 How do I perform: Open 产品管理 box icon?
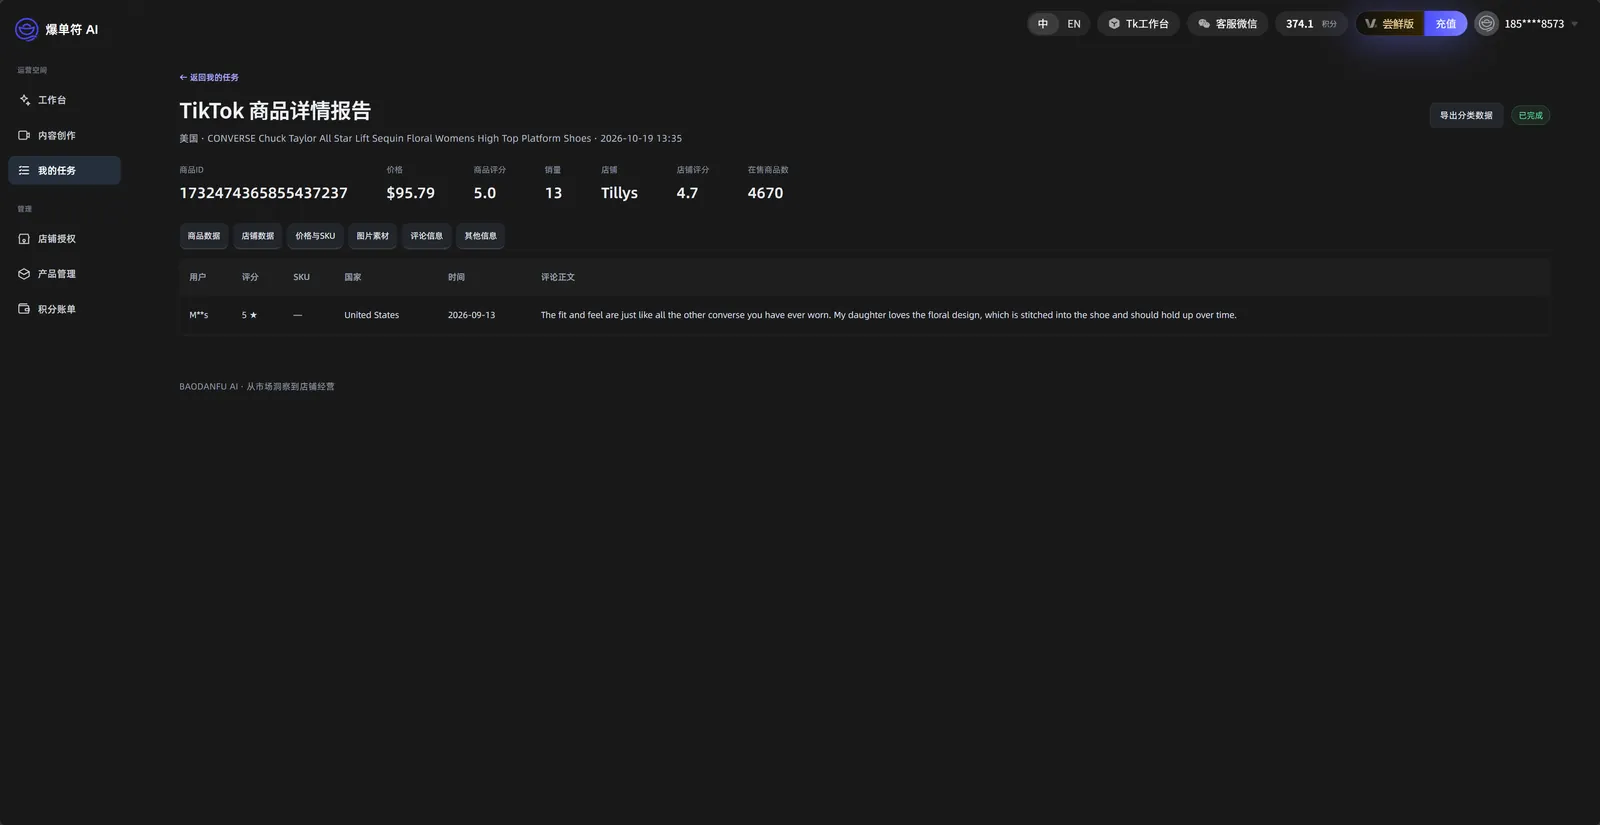[24, 274]
